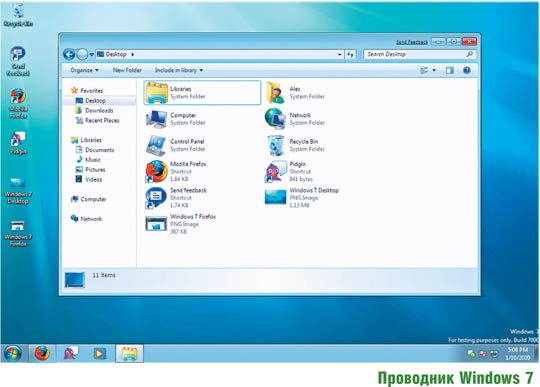Image resolution: width=540 pixels, height=387 pixels.
Task: Open the Include in library dropdown
Action: pos(179,70)
